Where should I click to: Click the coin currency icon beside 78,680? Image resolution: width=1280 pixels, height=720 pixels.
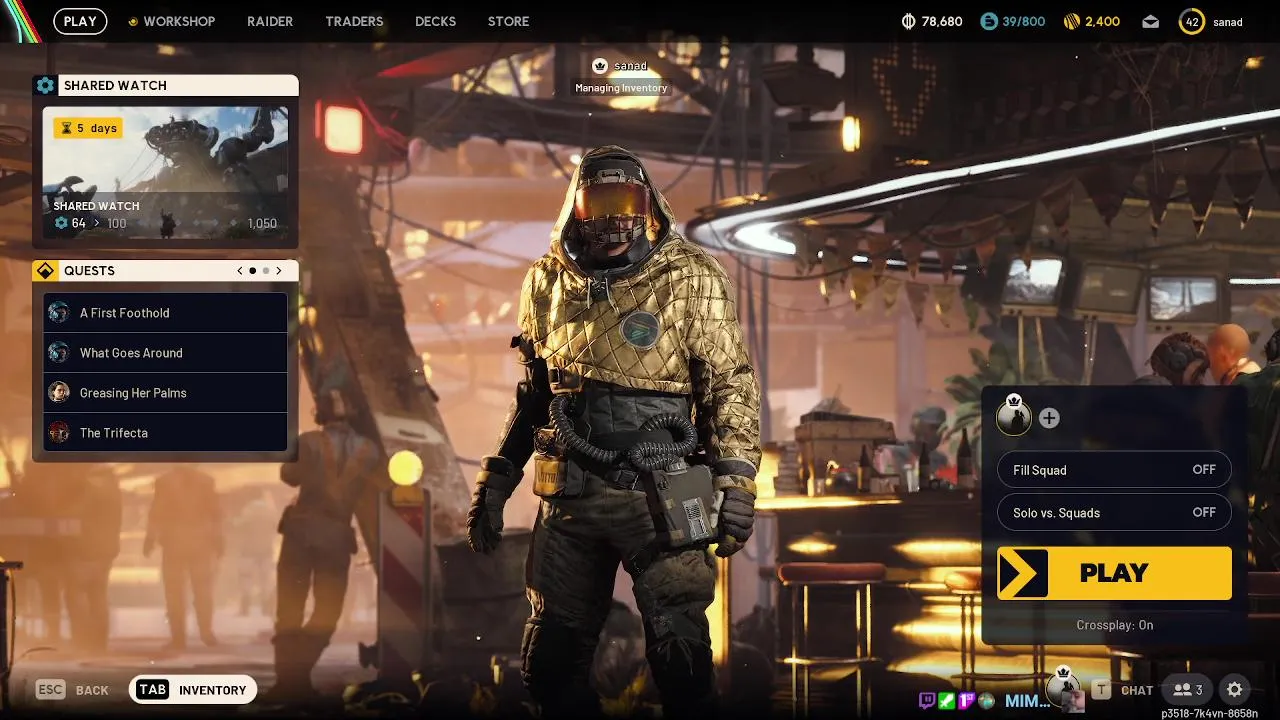tap(908, 21)
